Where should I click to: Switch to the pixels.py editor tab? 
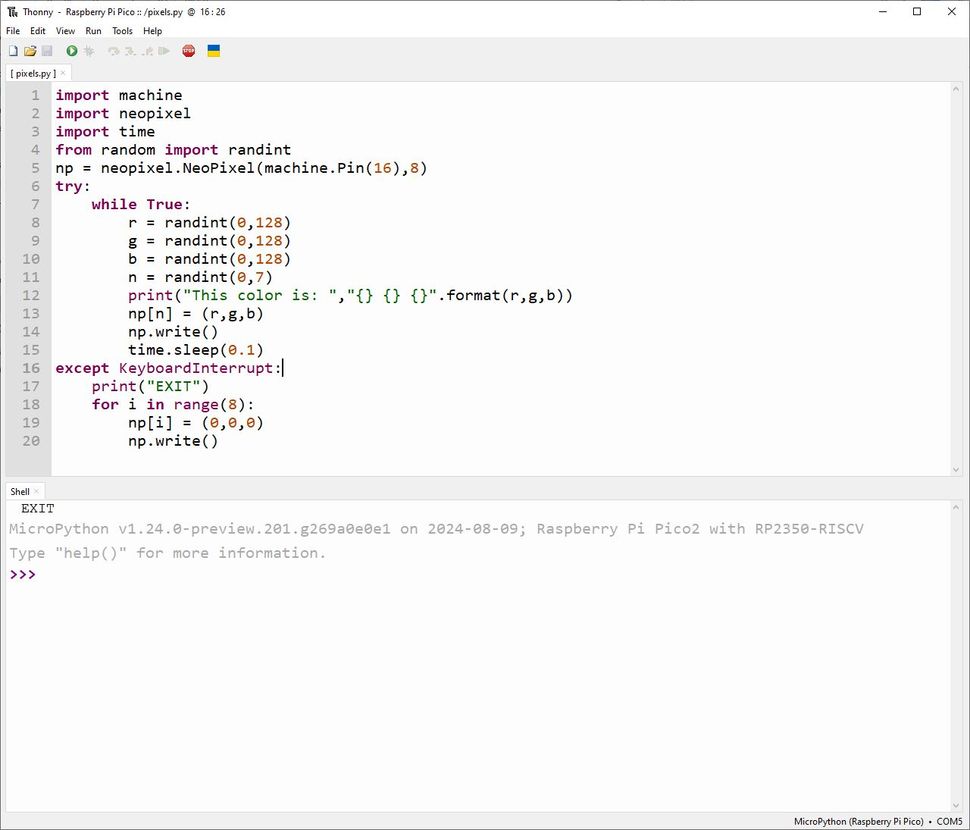coord(33,73)
